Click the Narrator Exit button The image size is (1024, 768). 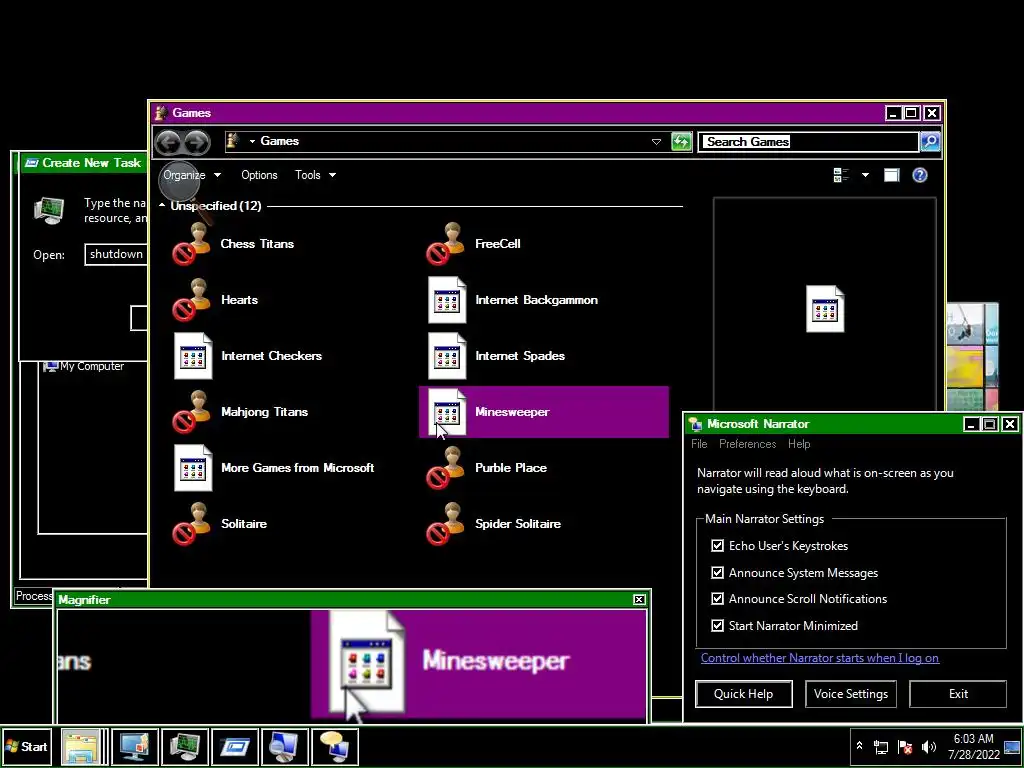pyautogui.click(x=958, y=694)
